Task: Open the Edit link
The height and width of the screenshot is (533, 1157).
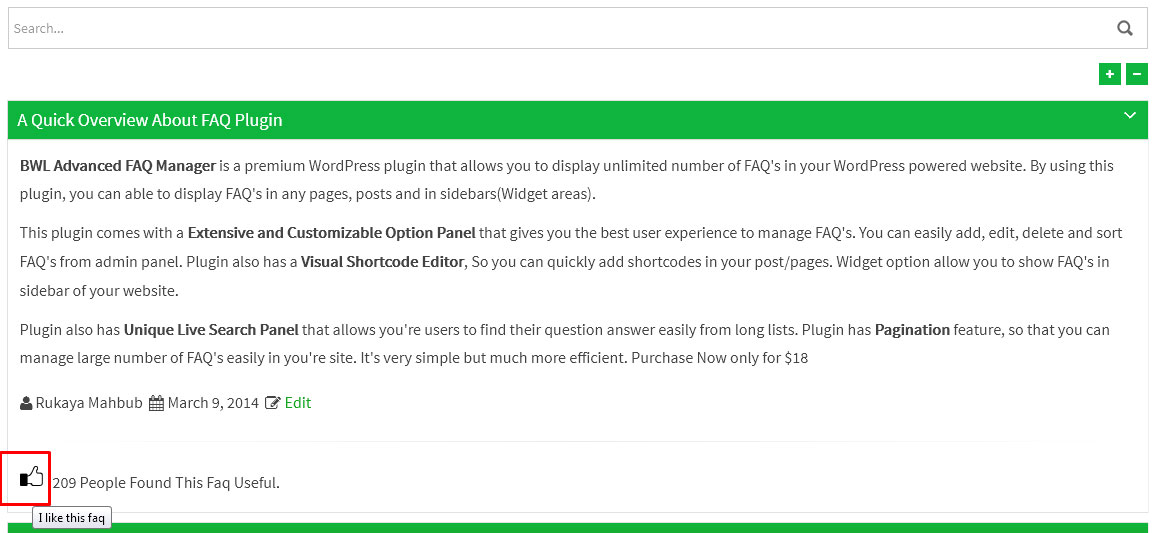Action: [x=298, y=403]
